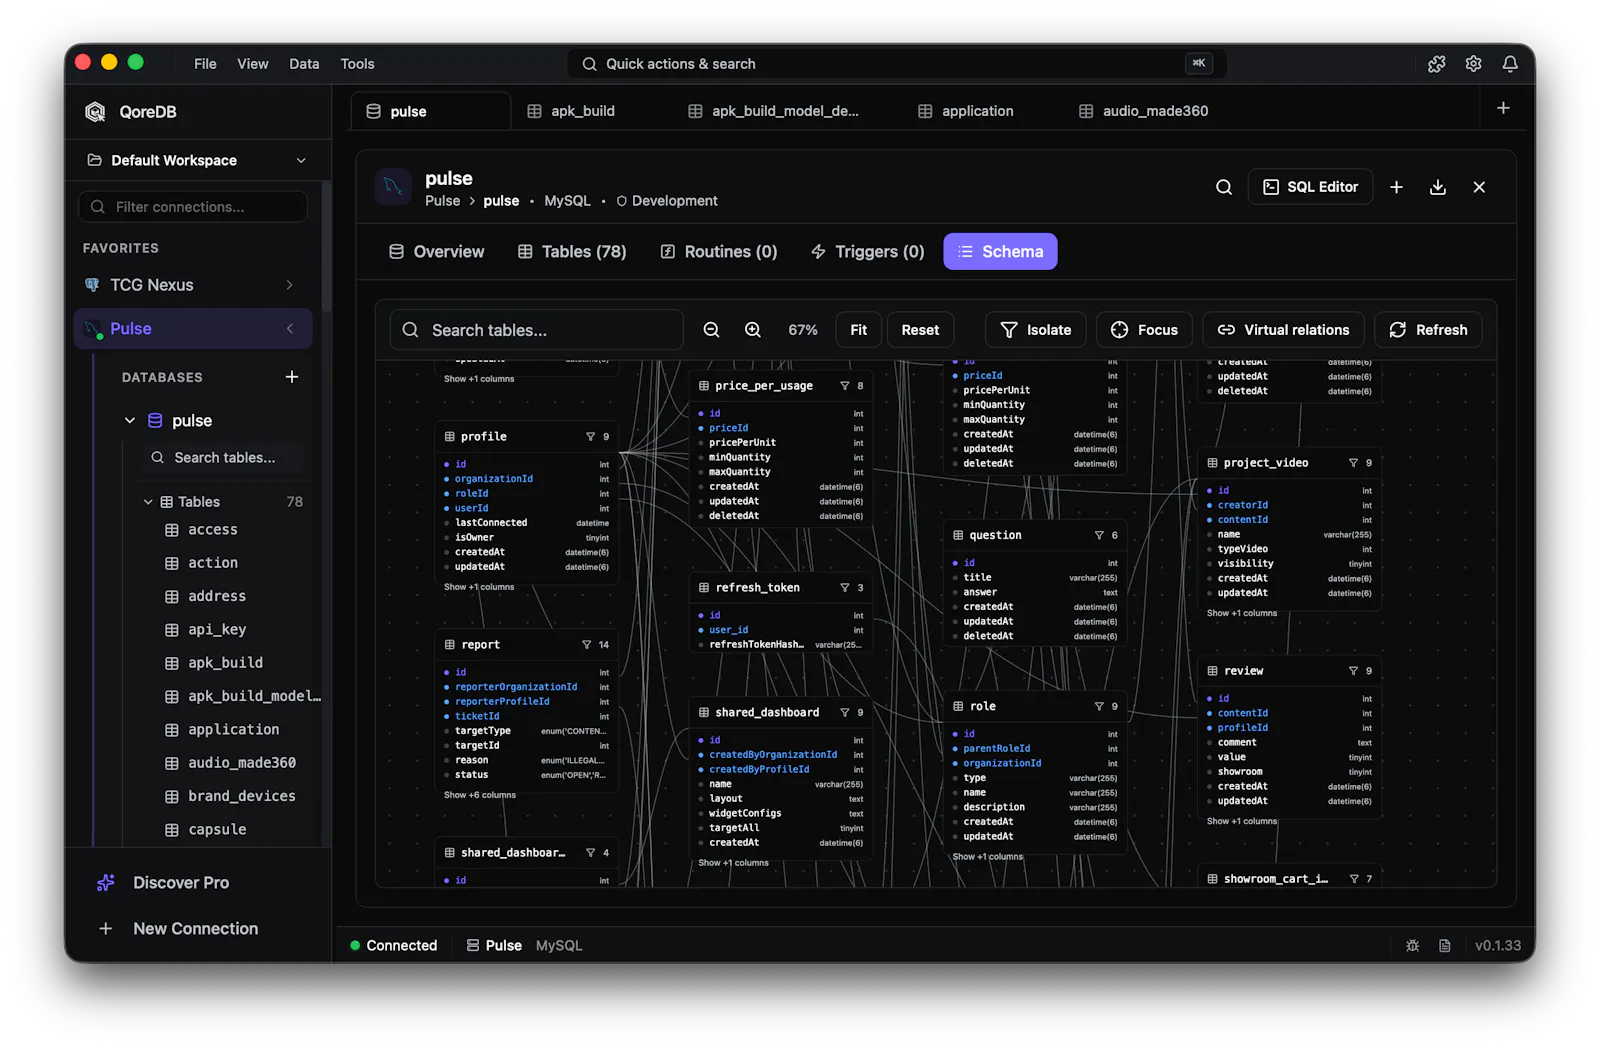Switch to the Overview tab
The height and width of the screenshot is (1048, 1600).
[x=437, y=252]
